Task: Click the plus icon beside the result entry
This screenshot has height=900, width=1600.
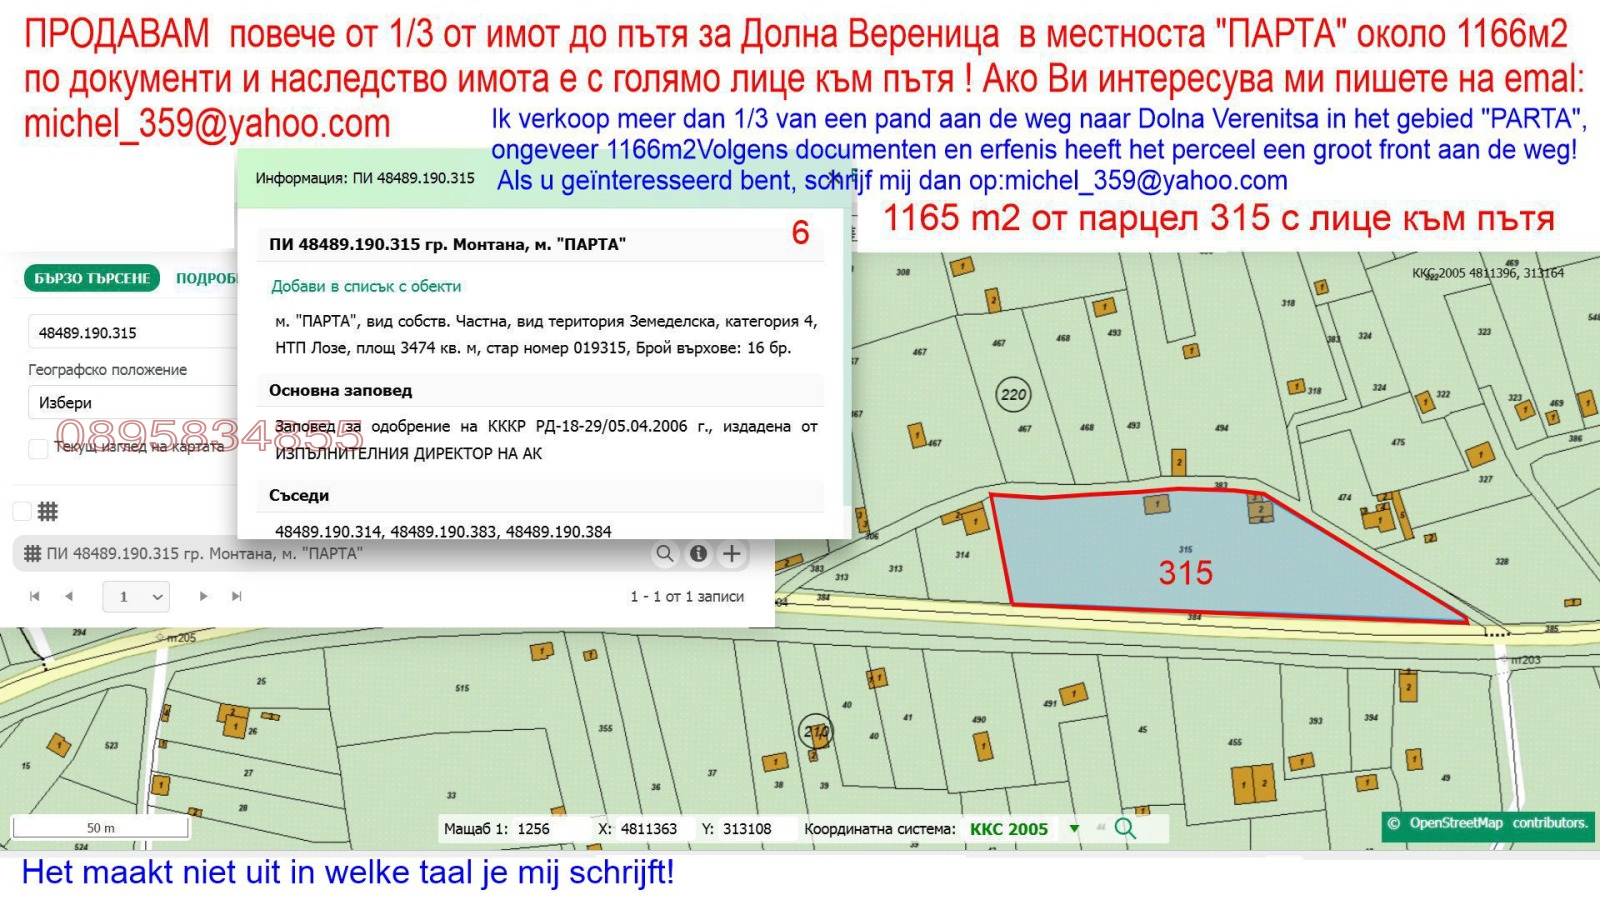Action: coord(733,553)
